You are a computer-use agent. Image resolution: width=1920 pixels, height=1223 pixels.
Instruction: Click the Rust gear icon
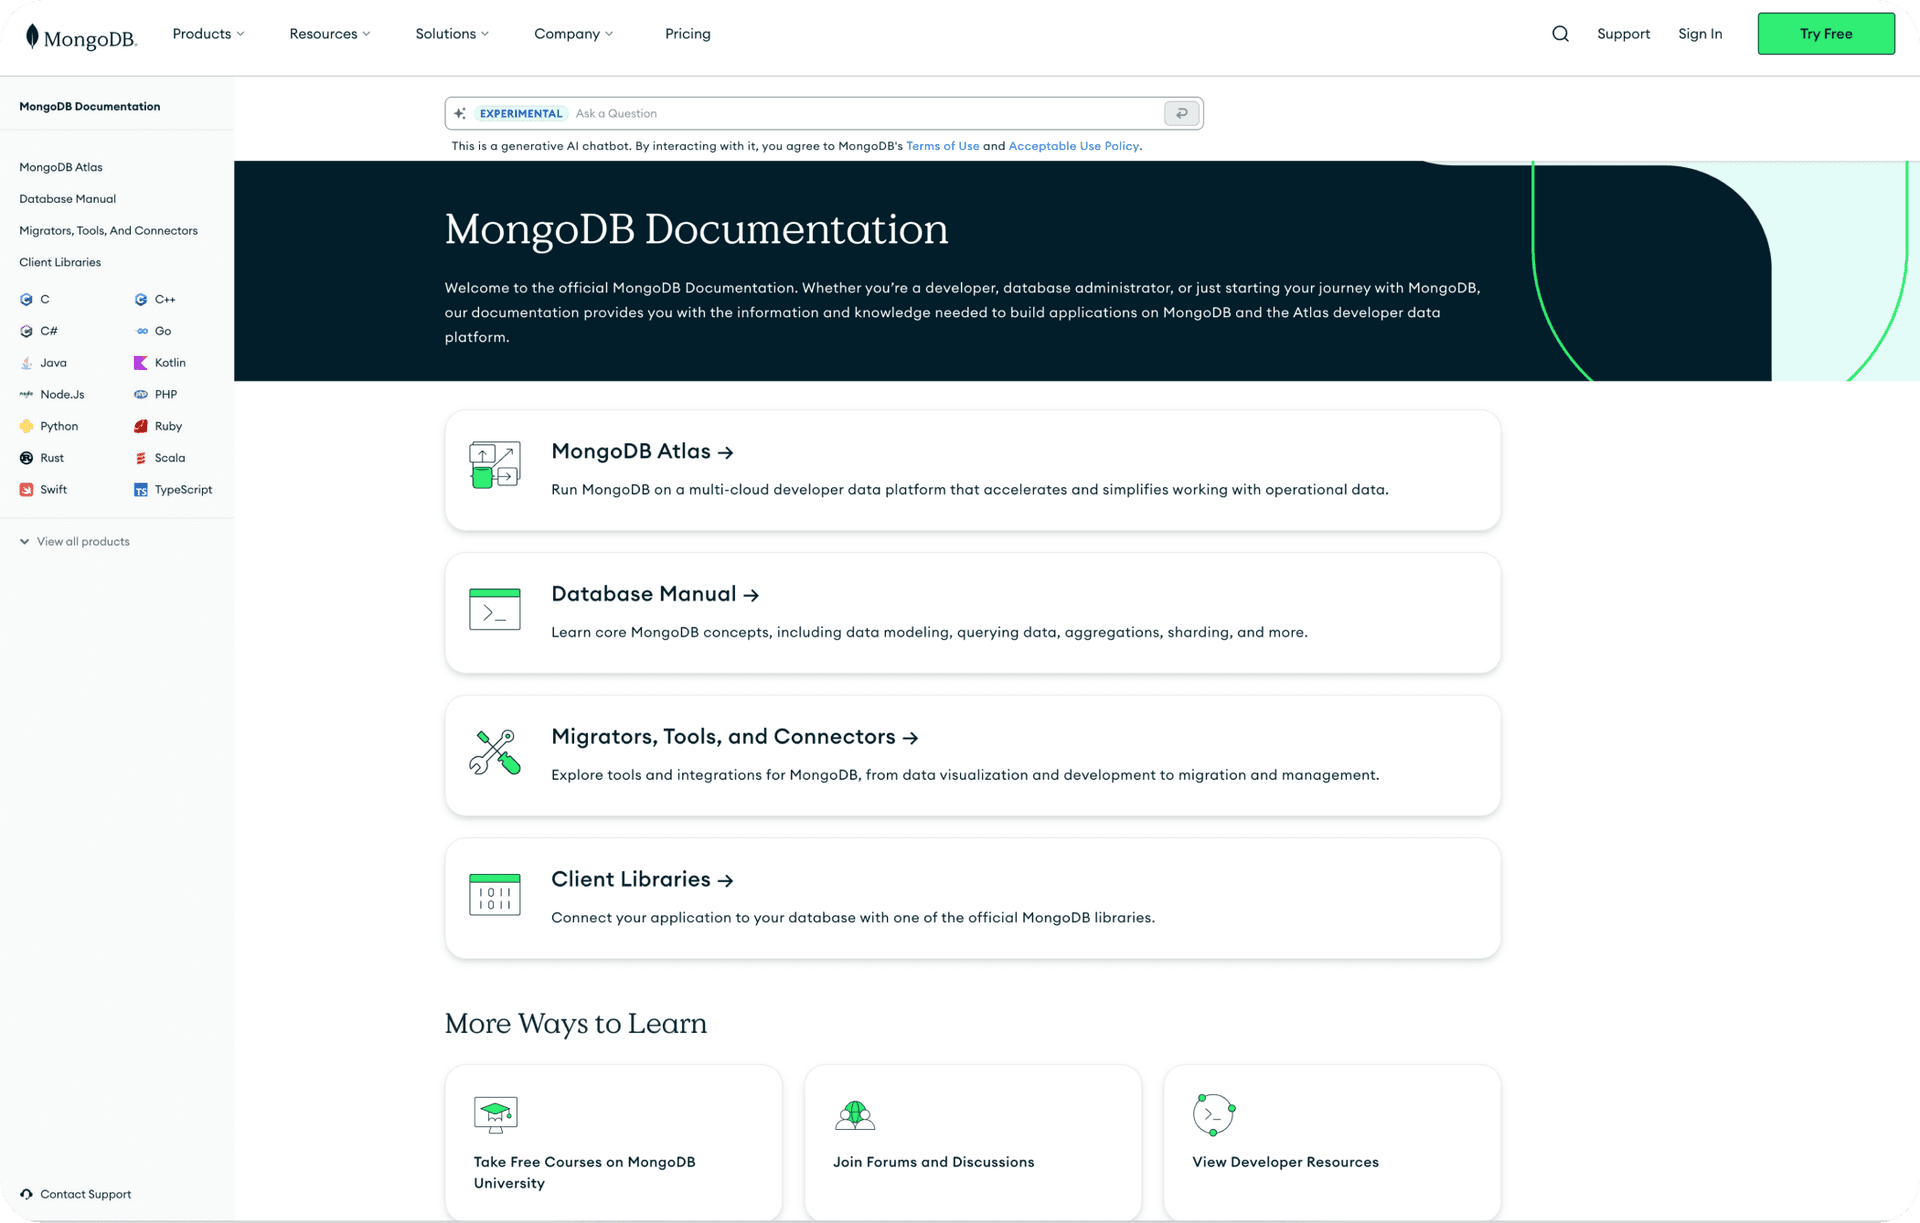point(26,458)
